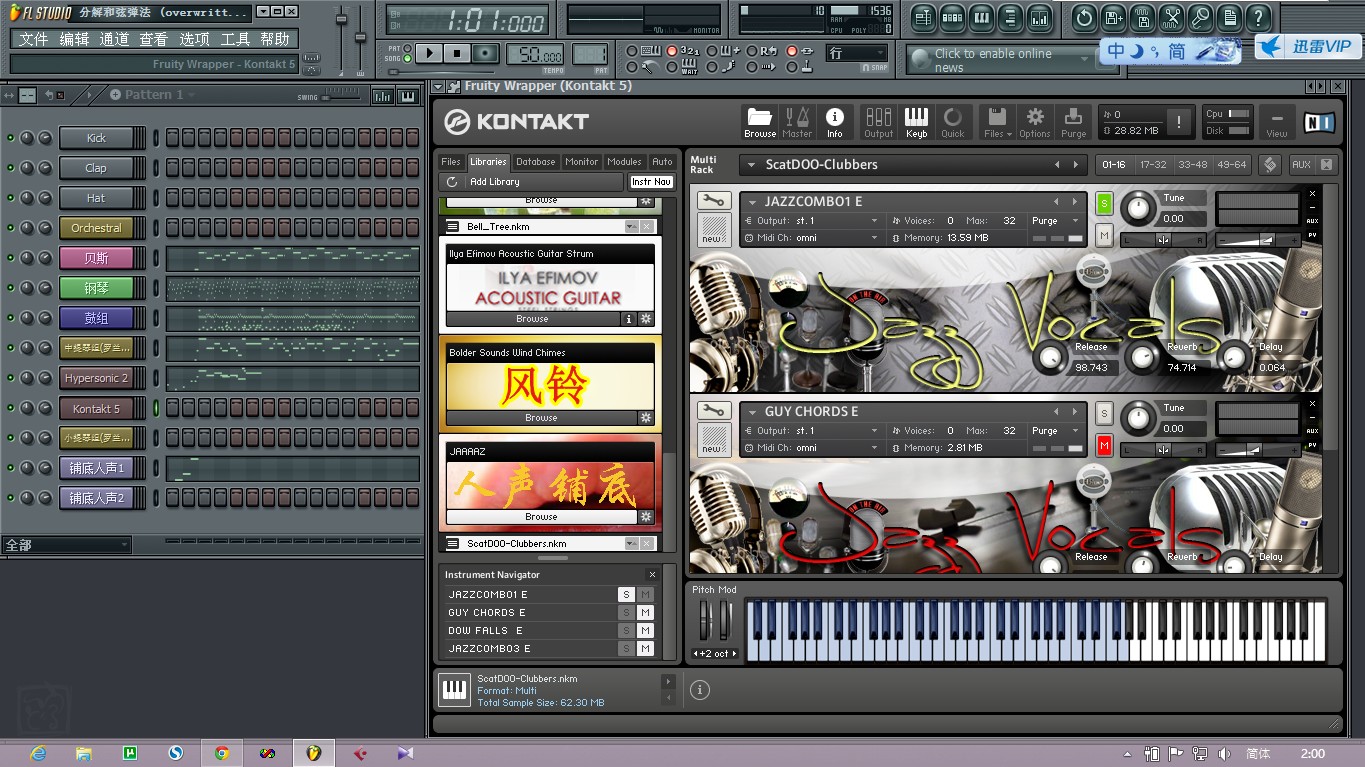Open Kontakt Options gear
This screenshot has height=767, width=1365.
(1035, 121)
